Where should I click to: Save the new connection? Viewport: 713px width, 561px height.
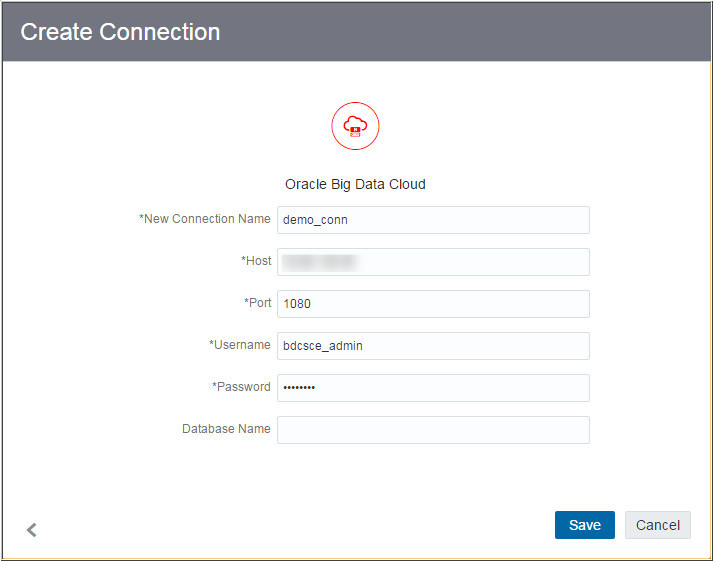[x=585, y=525]
